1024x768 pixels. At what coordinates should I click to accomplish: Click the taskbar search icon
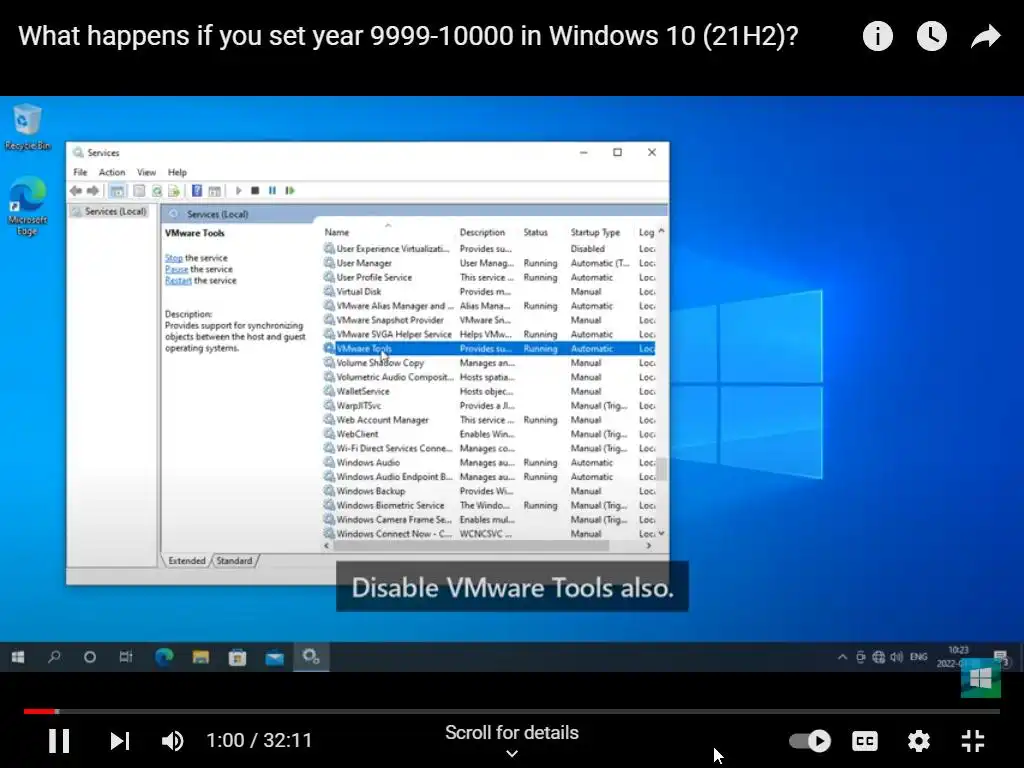point(54,657)
